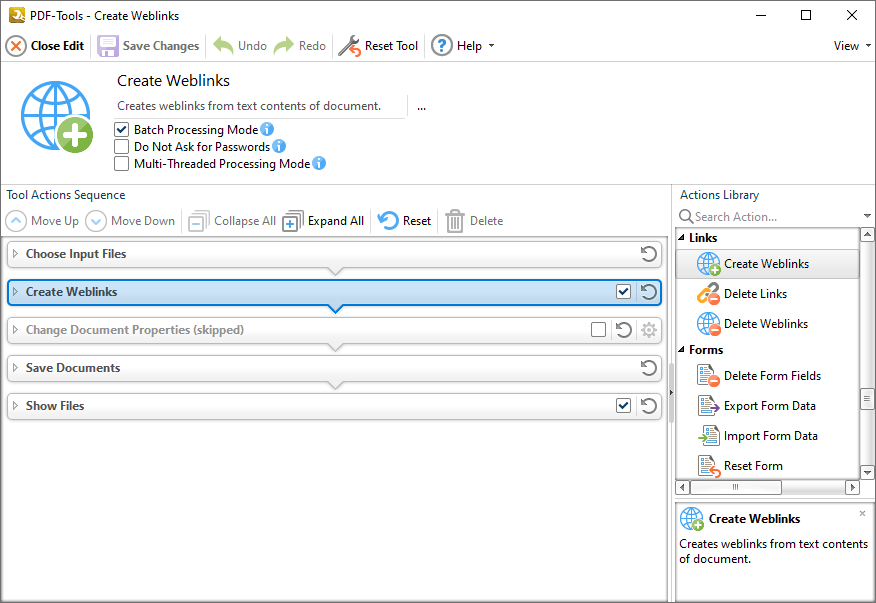This screenshot has width=876, height=603.
Task: Open settings gear on Change Document Properties
Action: coord(649,330)
